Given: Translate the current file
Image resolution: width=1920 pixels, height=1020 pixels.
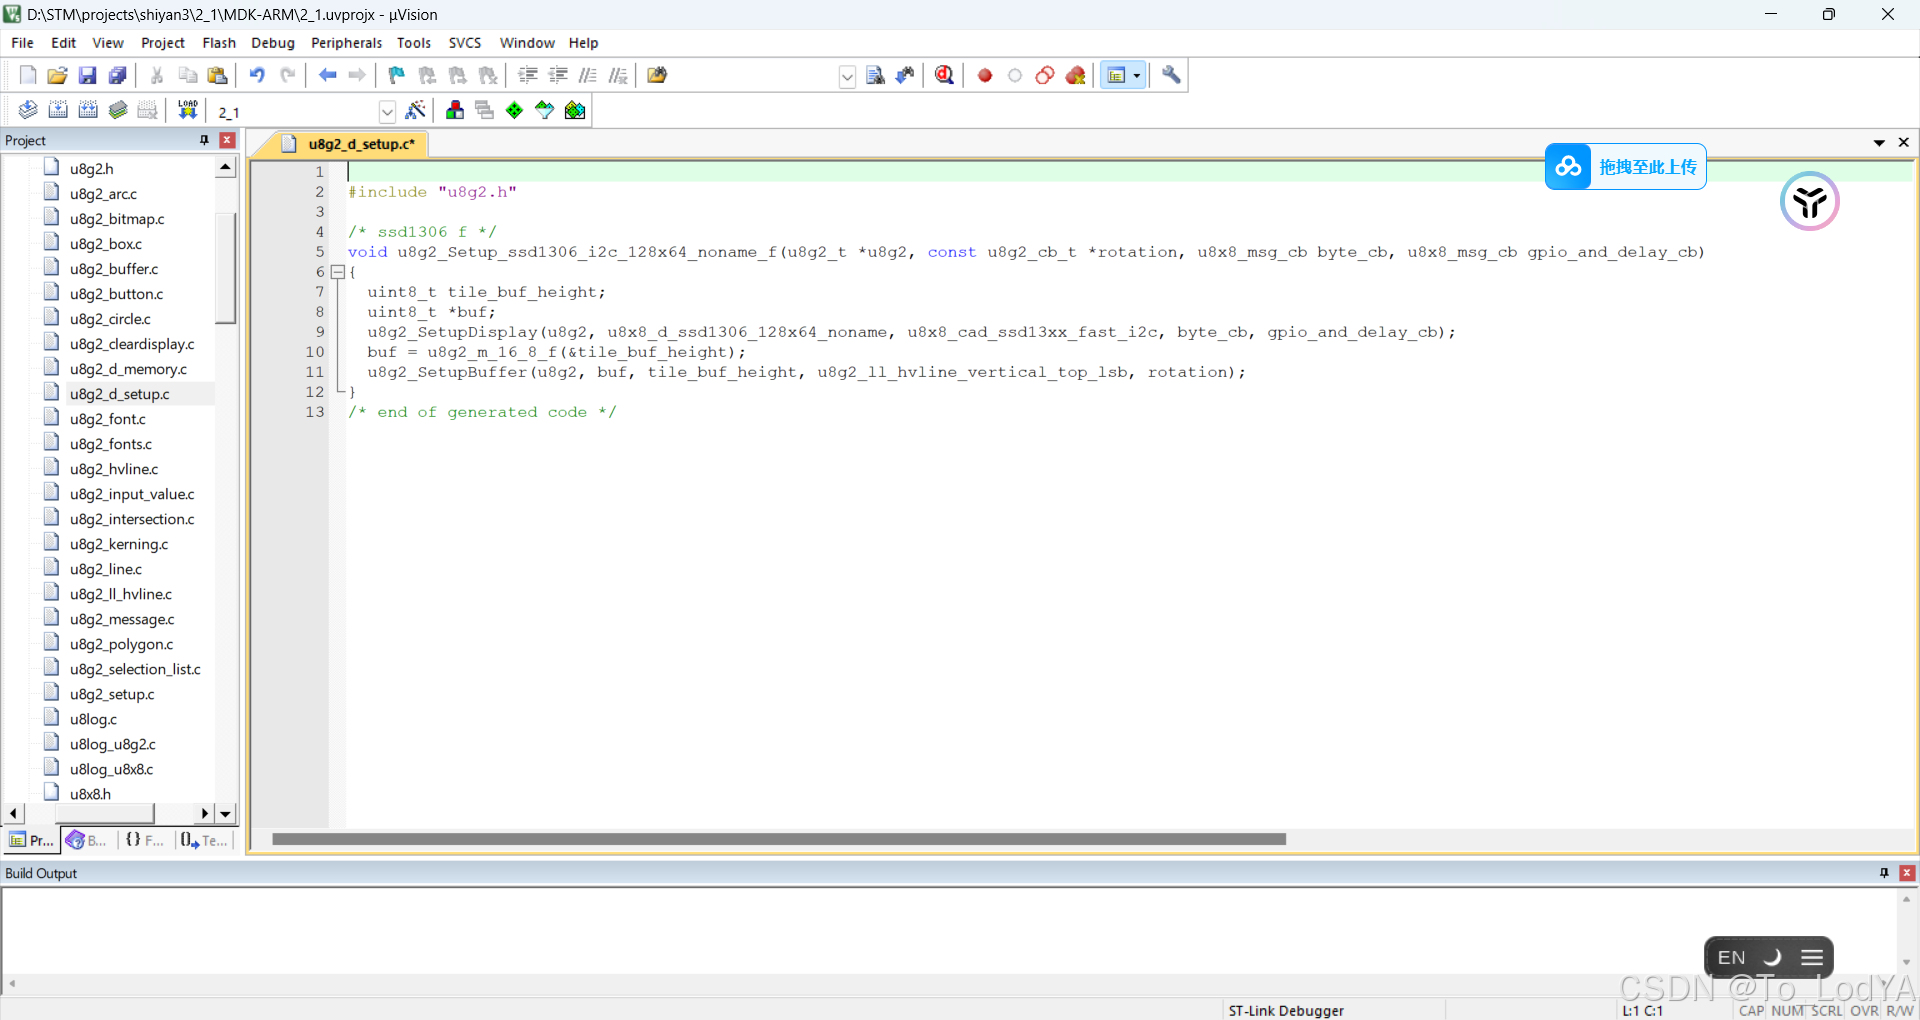Looking at the screenshot, I should (x=28, y=110).
